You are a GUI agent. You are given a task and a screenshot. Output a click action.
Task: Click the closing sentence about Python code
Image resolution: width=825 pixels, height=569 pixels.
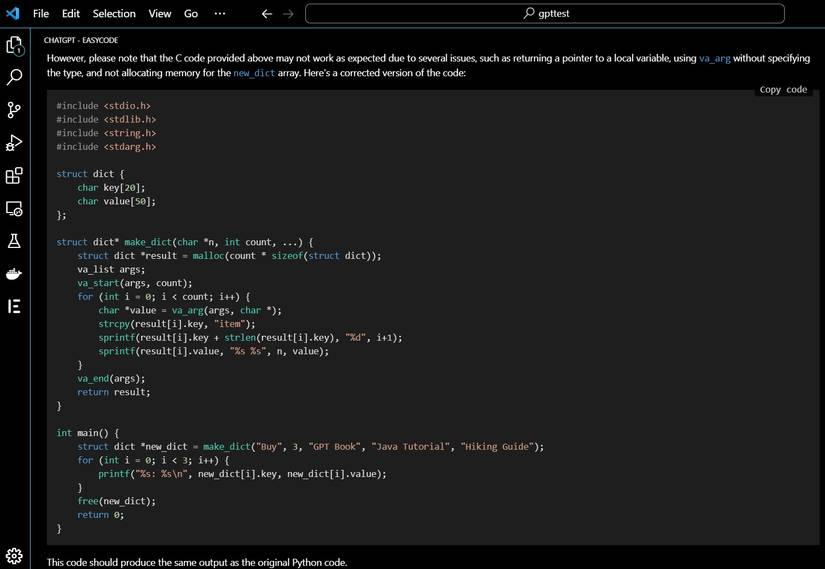[197, 562]
